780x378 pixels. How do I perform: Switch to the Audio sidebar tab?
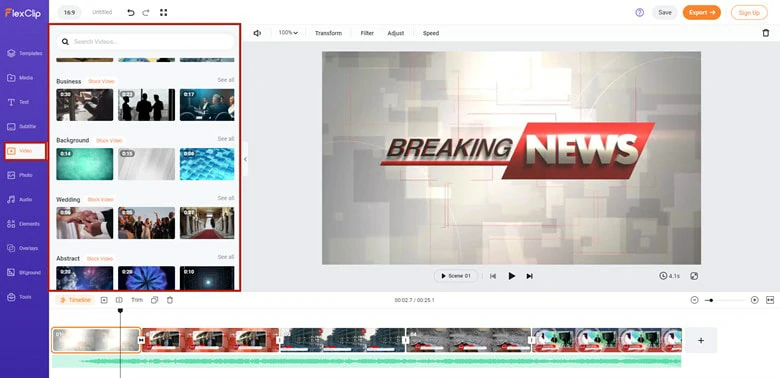[x=24, y=199]
